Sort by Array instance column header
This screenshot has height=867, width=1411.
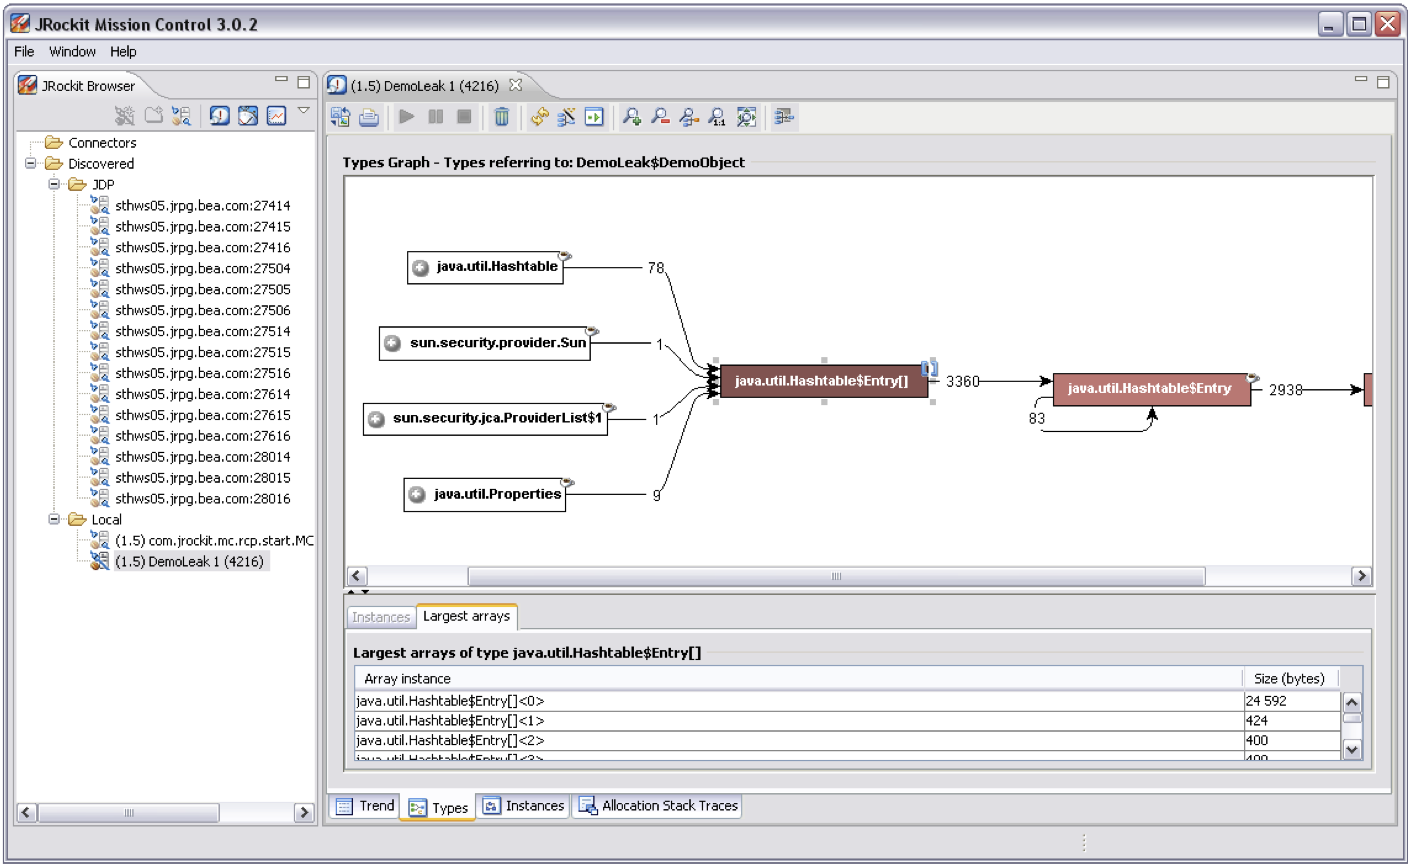point(798,678)
